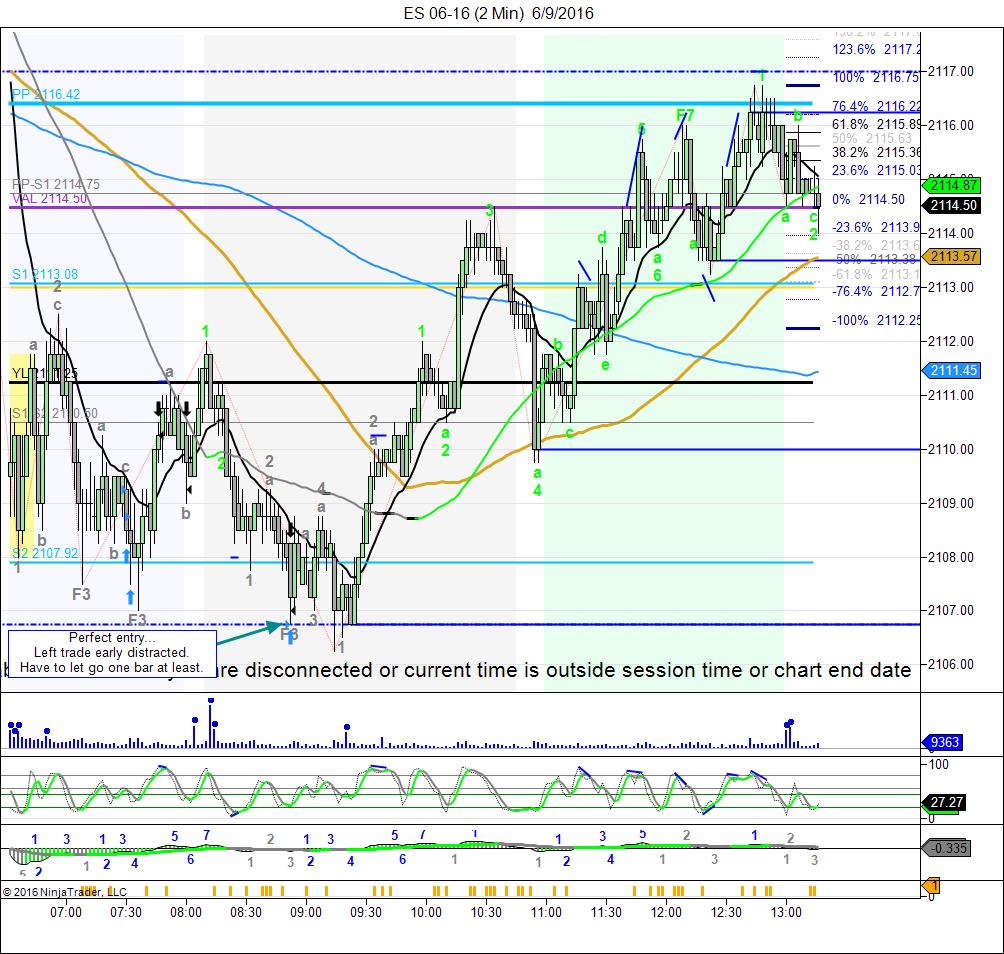Click the 2110.00 price axis label

coord(951,449)
